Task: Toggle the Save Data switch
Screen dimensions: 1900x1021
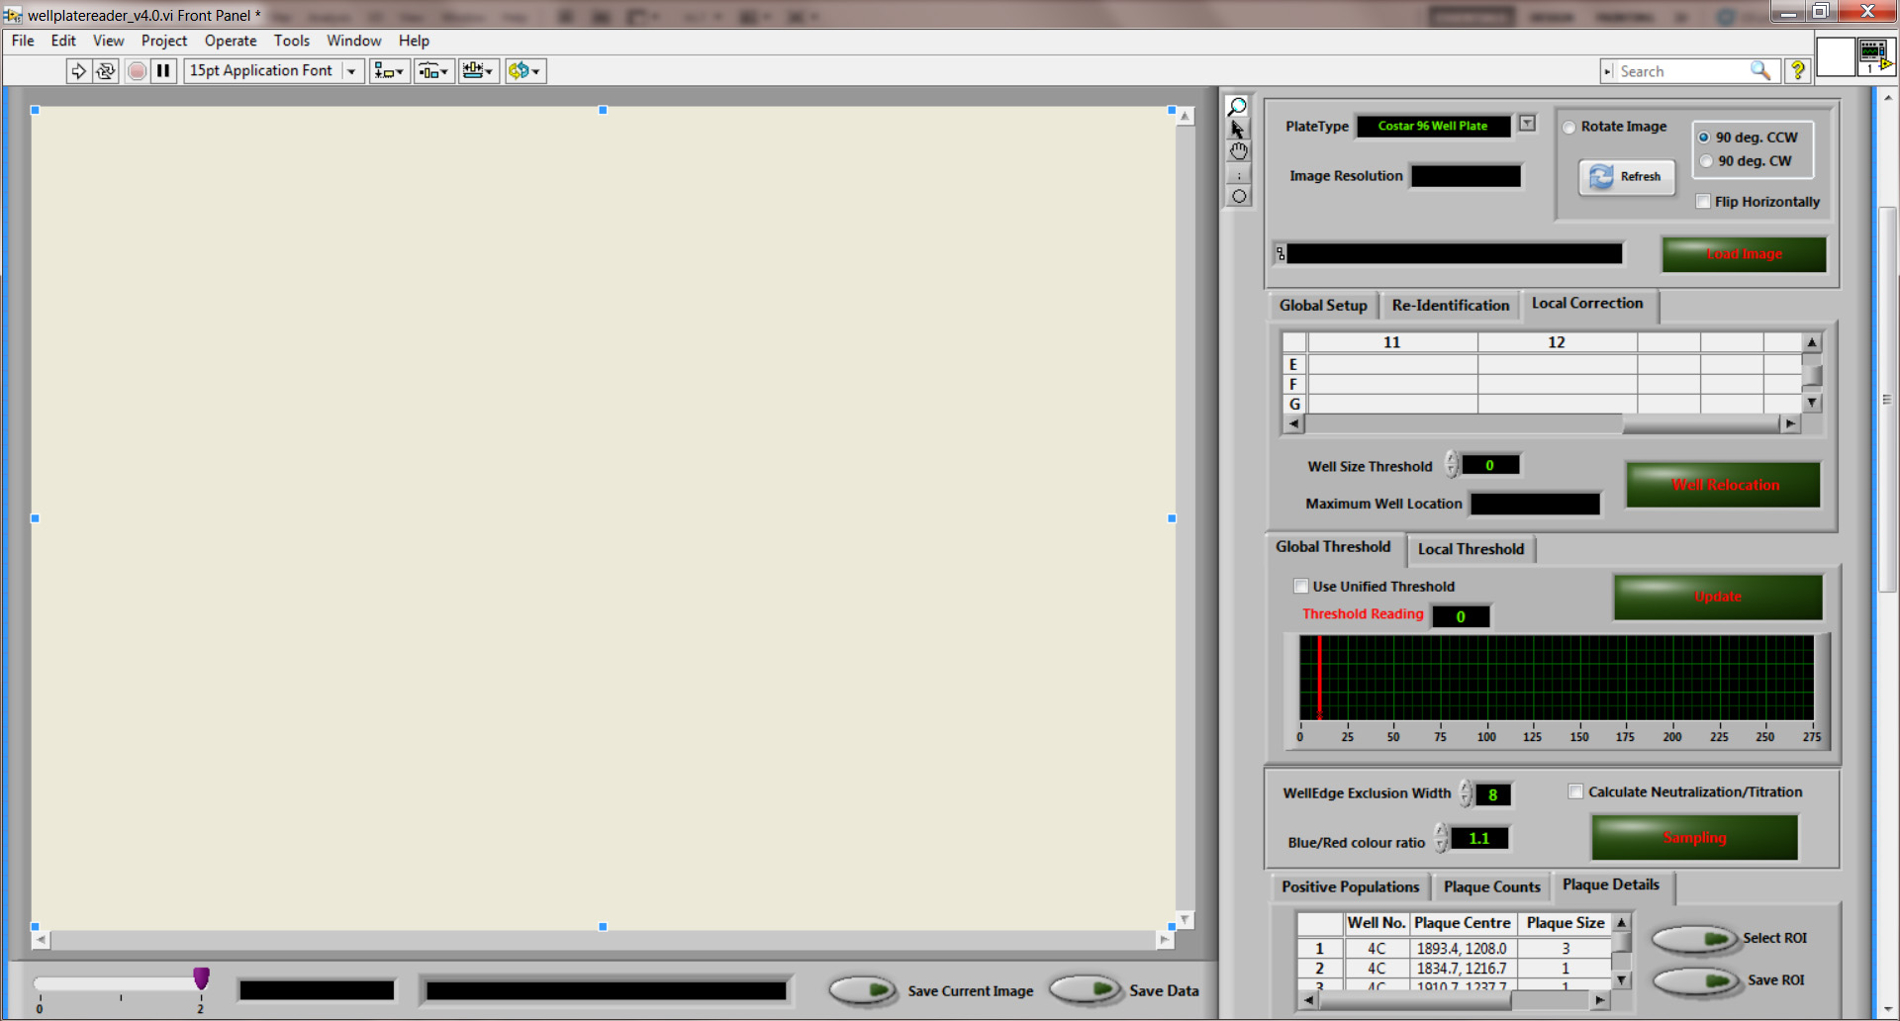Action: pos(1085,990)
